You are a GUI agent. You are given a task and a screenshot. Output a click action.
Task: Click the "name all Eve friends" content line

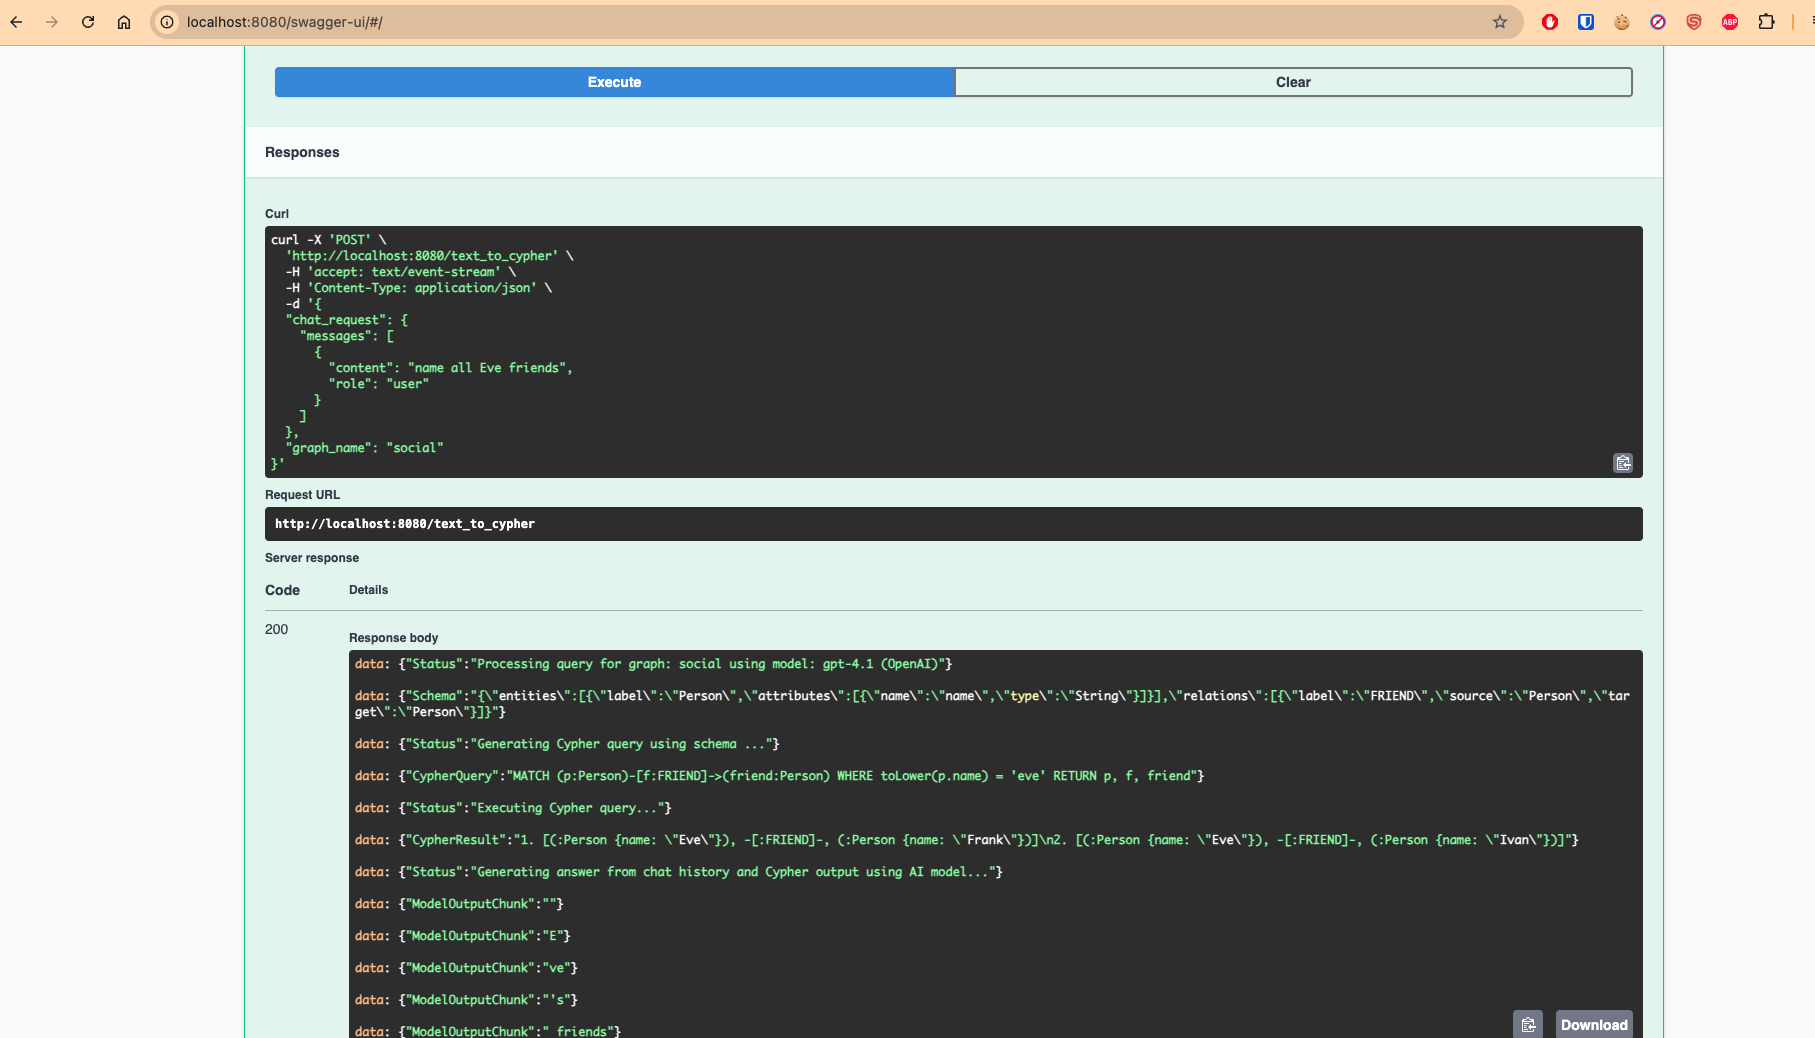click(x=450, y=368)
